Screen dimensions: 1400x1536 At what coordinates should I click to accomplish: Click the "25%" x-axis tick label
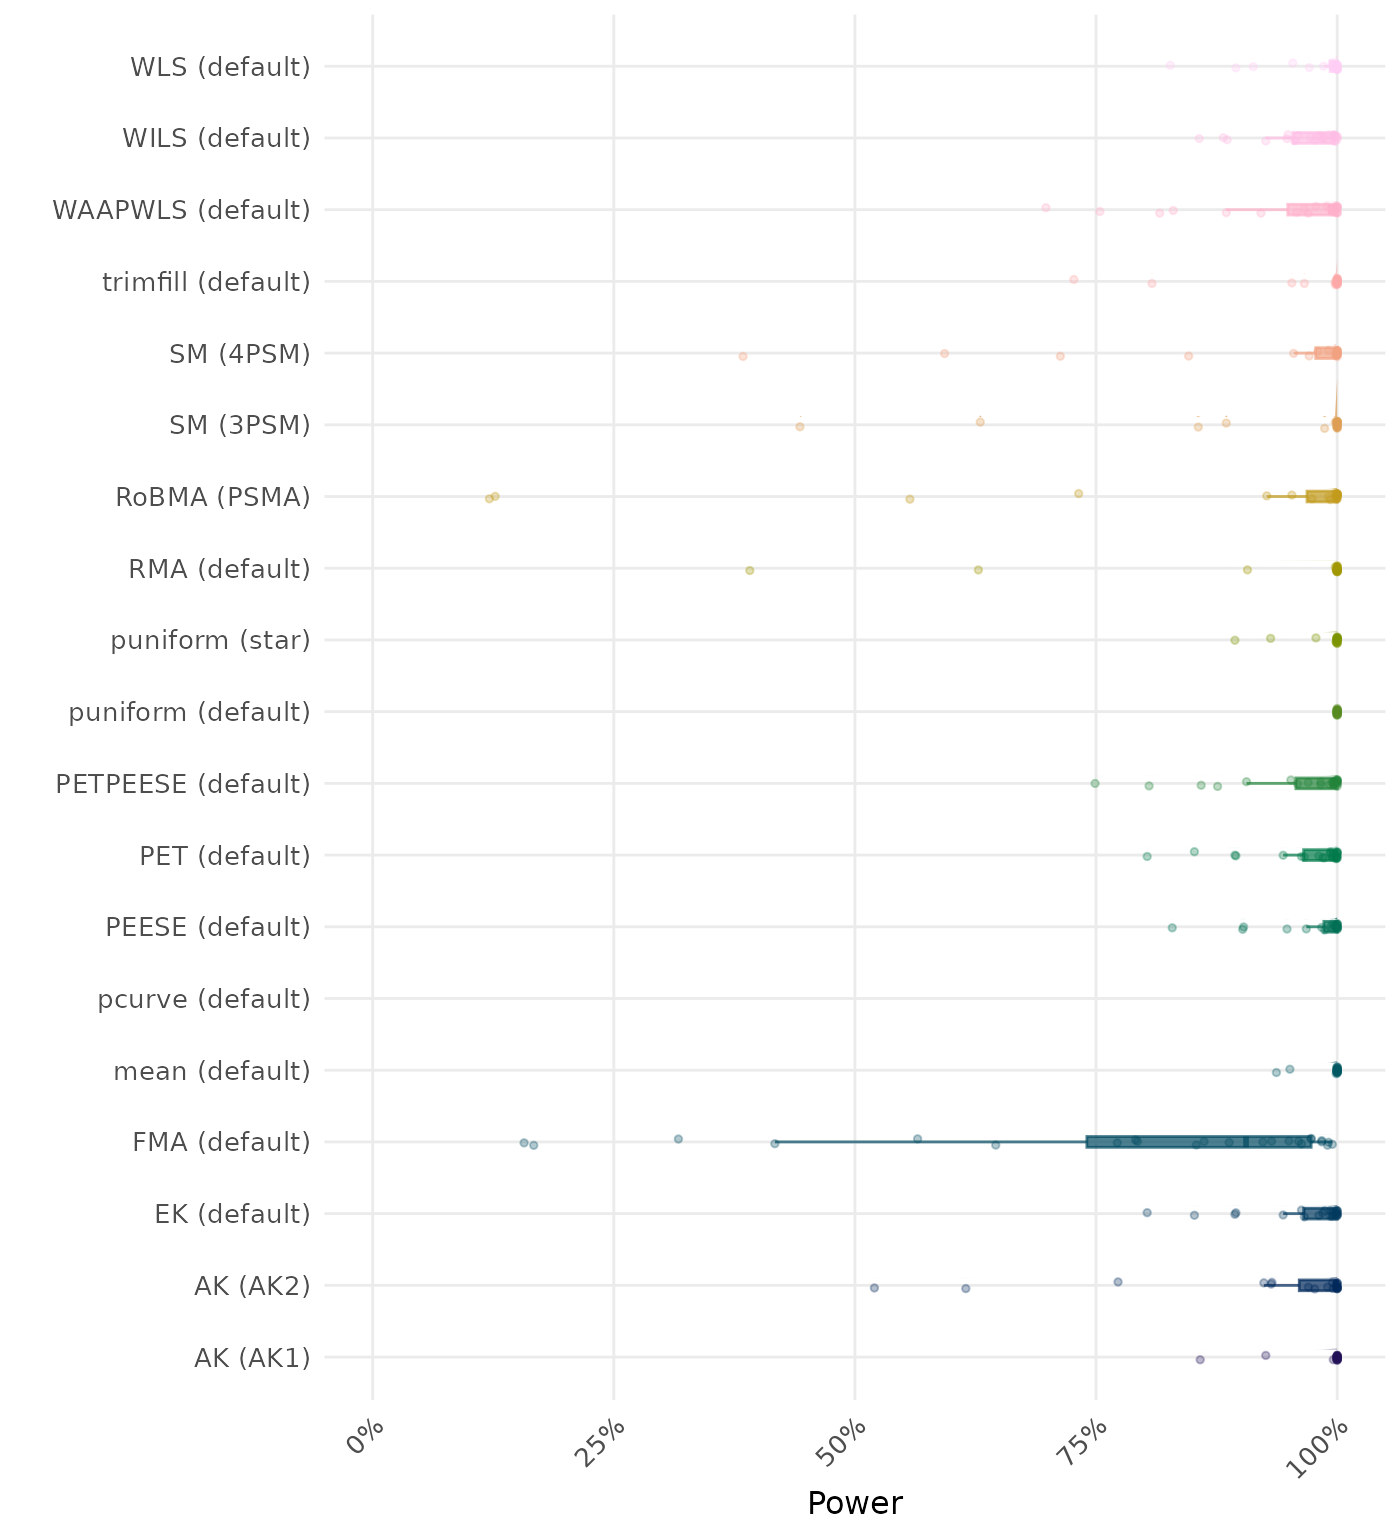coord(604,1443)
